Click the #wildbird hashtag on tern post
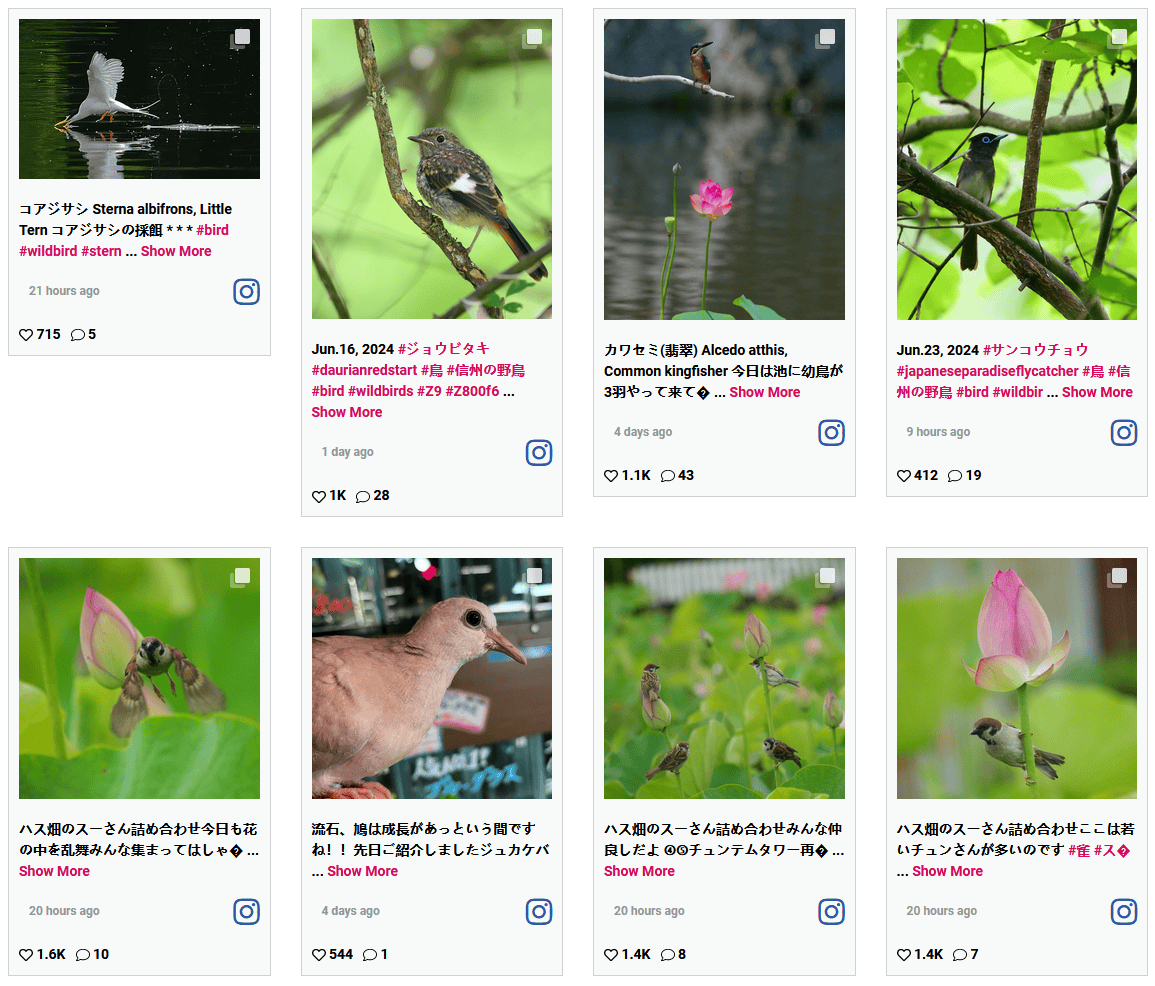This screenshot has height=986, width=1155. (x=48, y=251)
